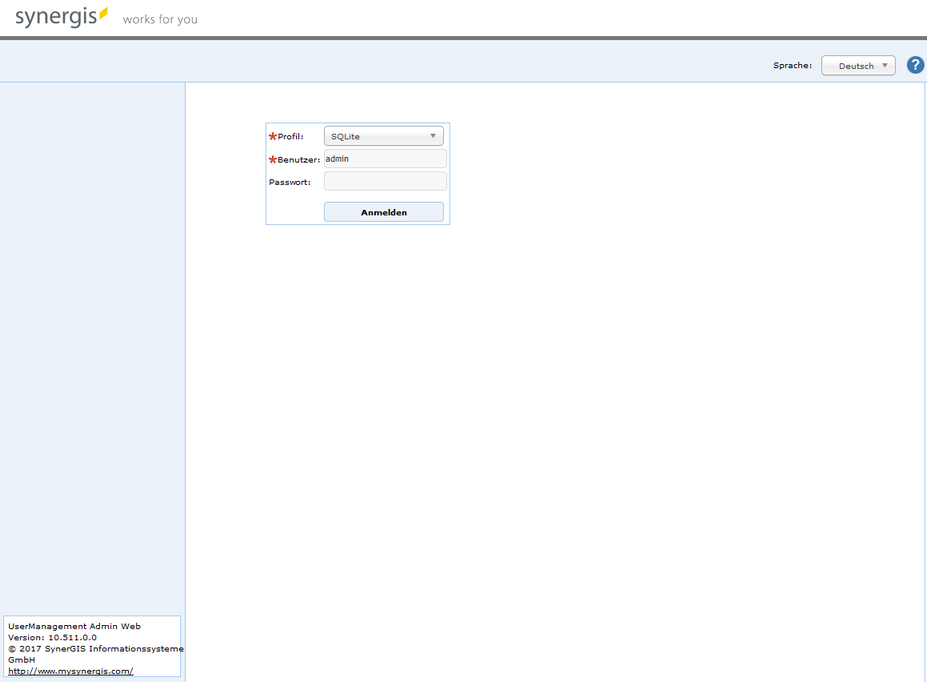
Task: Open the mysynergis.com link
Action: pos(69,670)
